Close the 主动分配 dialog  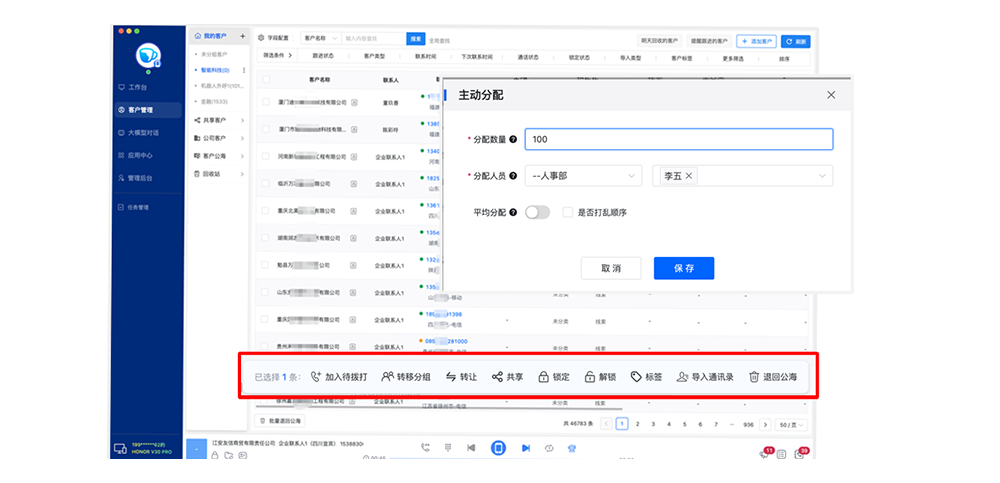pyautogui.click(x=831, y=95)
